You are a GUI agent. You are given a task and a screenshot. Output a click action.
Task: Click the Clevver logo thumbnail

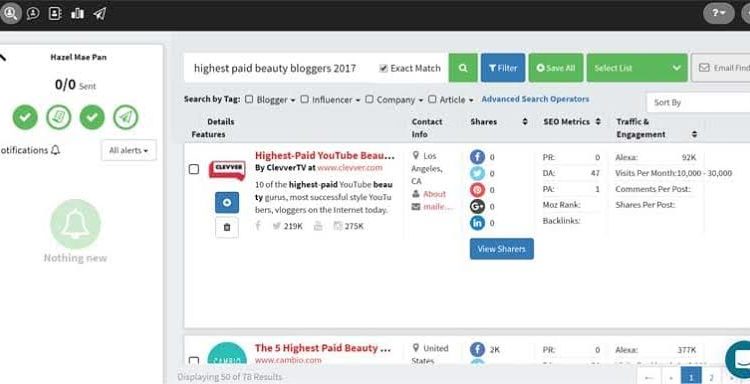[x=227, y=171]
